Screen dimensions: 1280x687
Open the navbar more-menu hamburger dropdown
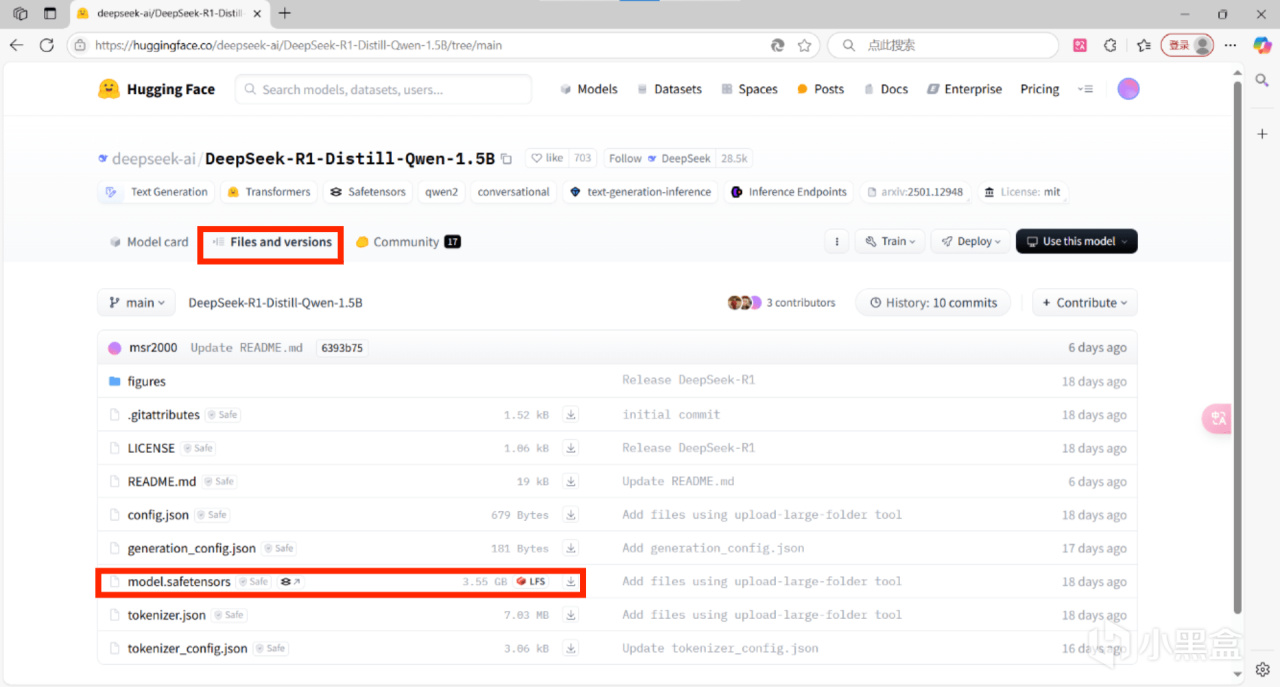(1085, 89)
